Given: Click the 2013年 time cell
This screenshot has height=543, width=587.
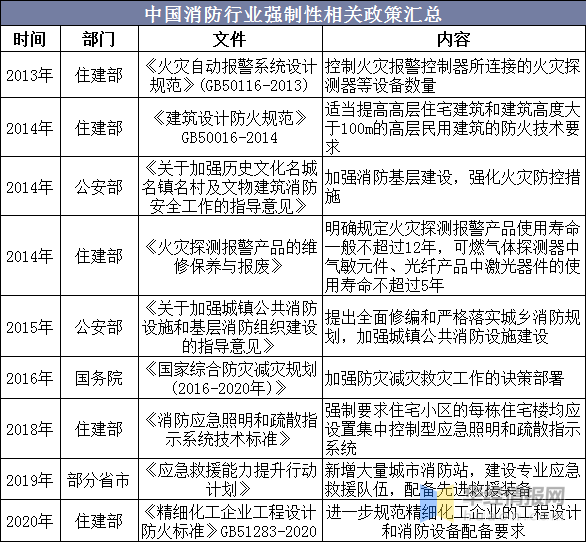Looking at the screenshot, I should (30, 75).
